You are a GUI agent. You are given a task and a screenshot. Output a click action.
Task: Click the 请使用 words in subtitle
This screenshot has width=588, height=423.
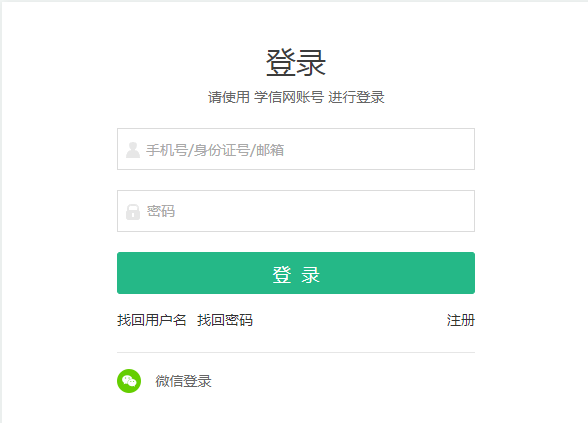(x=229, y=97)
